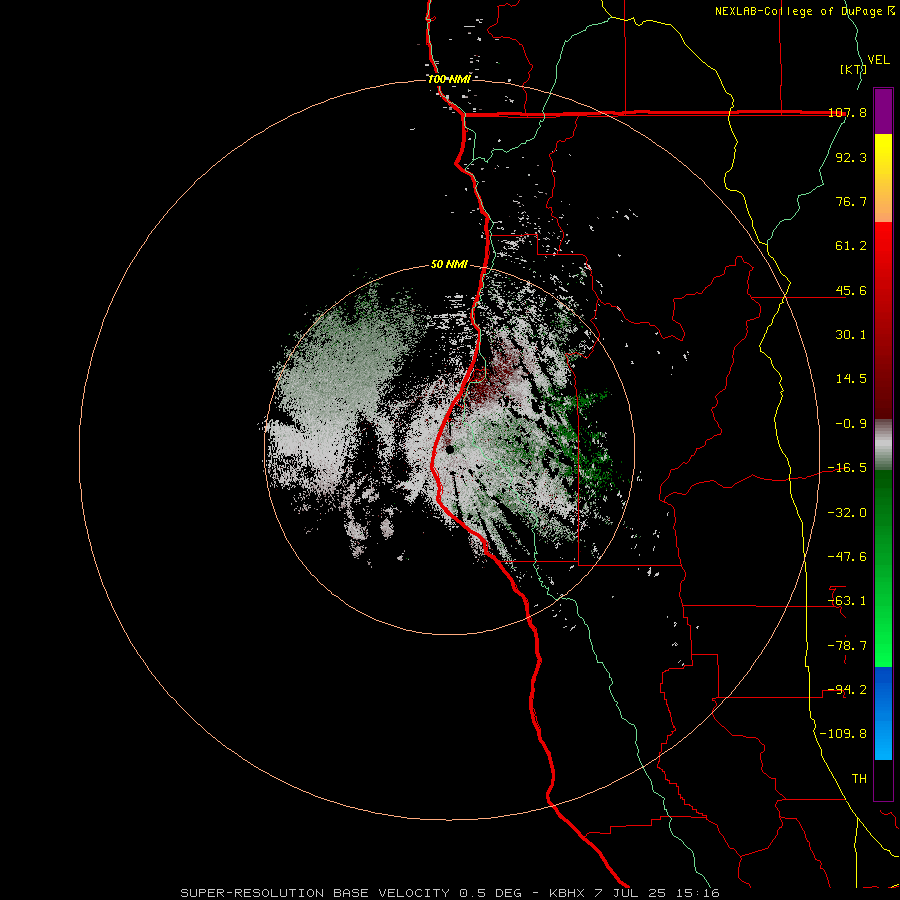Click the 92.3 legend value

click(x=851, y=157)
